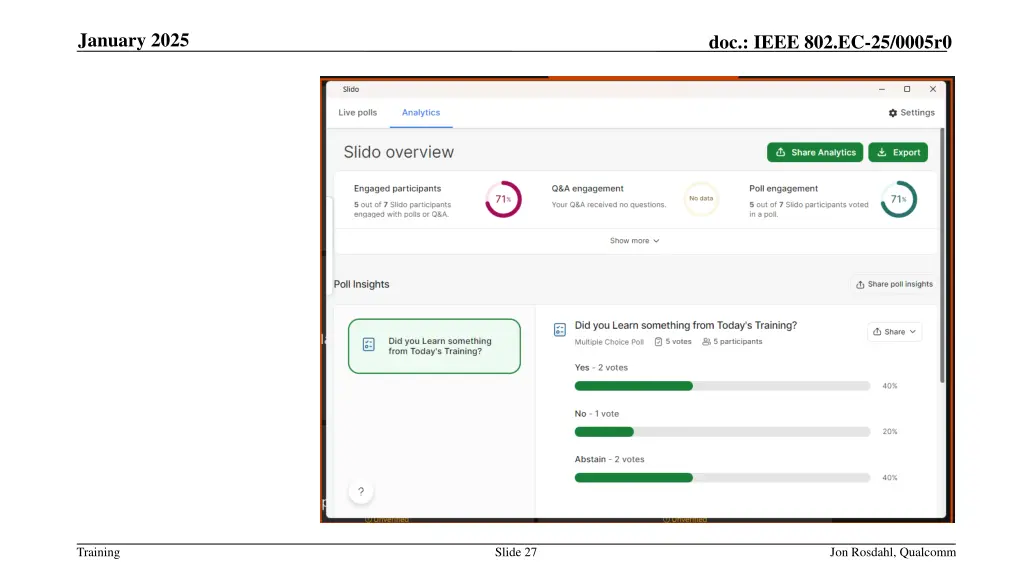Click the 'Slido' window title

[351, 89]
